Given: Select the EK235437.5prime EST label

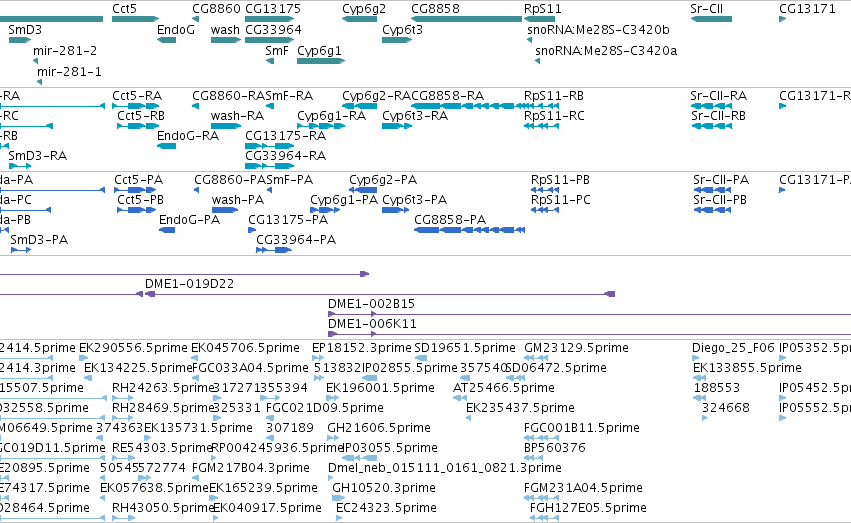Looking at the screenshot, I should point(520,409).
